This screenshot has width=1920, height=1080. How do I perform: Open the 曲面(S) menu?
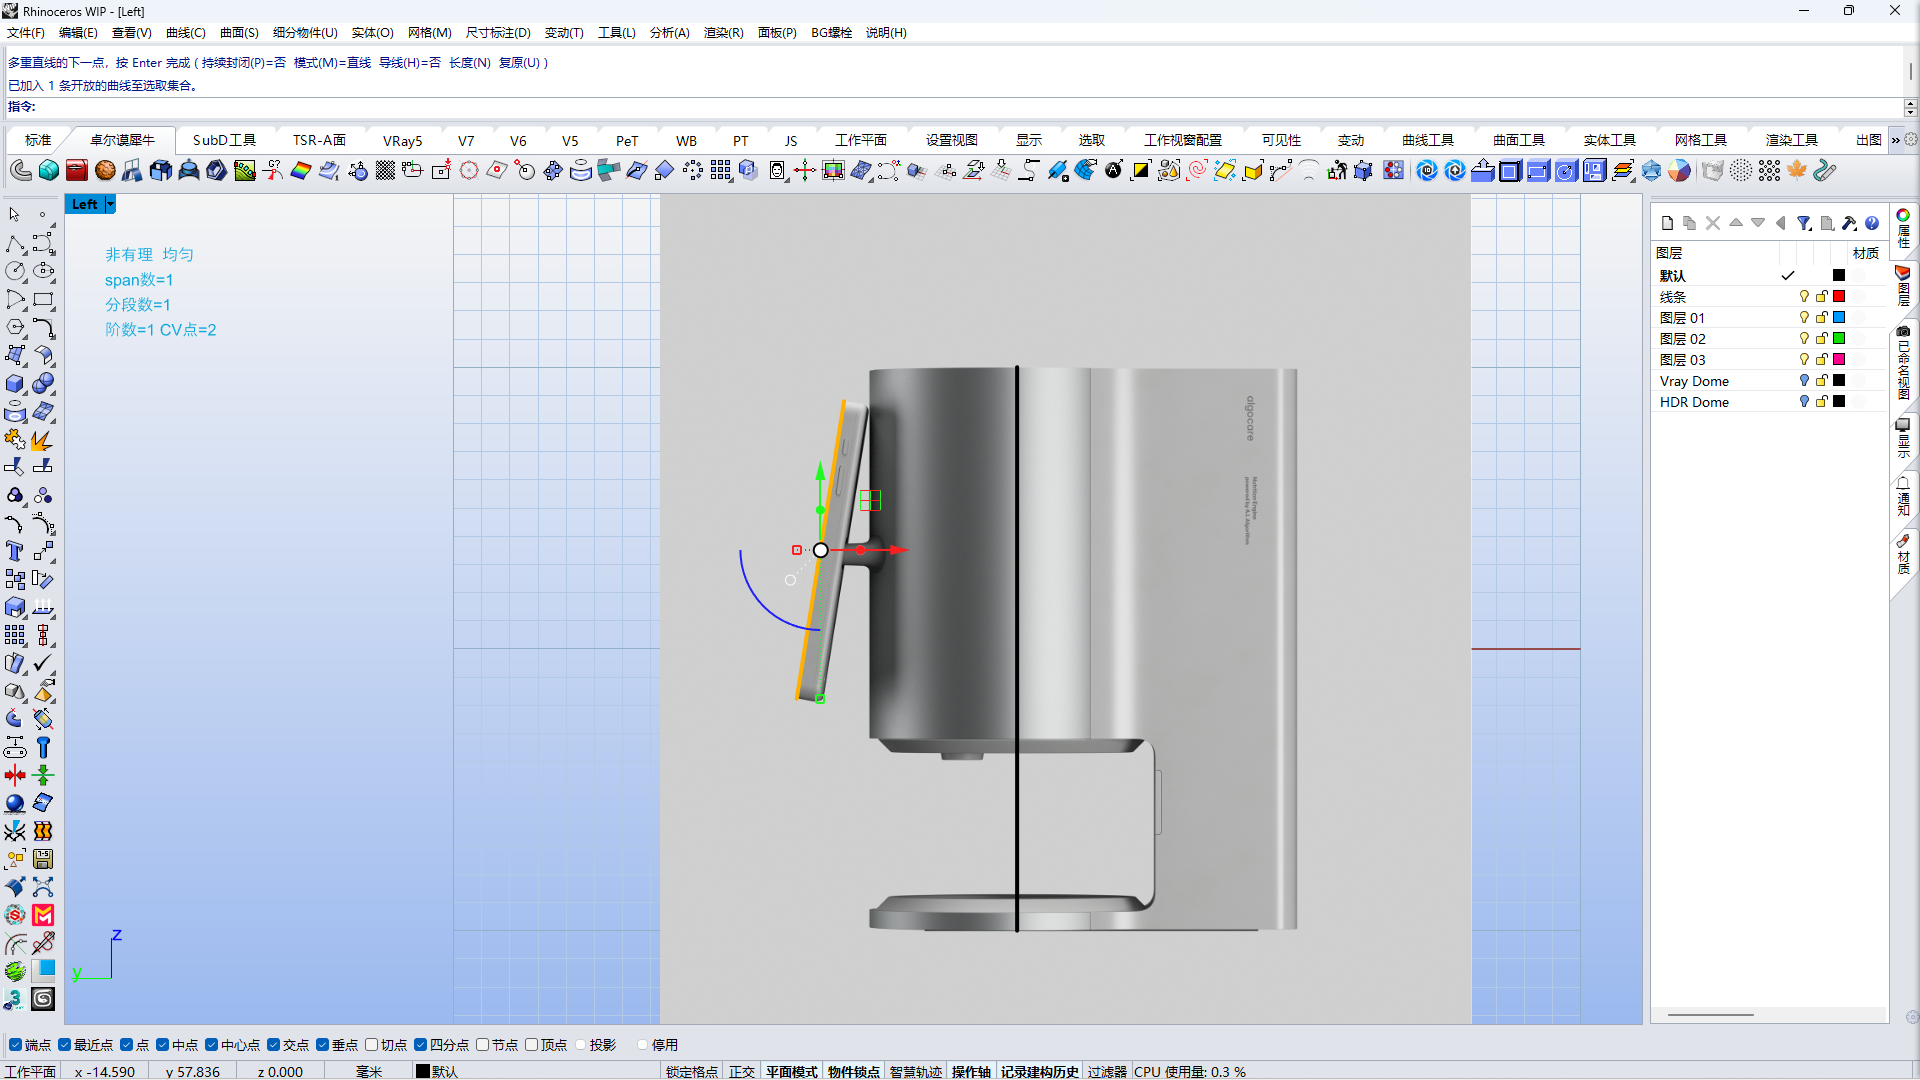tap(239, 32)
